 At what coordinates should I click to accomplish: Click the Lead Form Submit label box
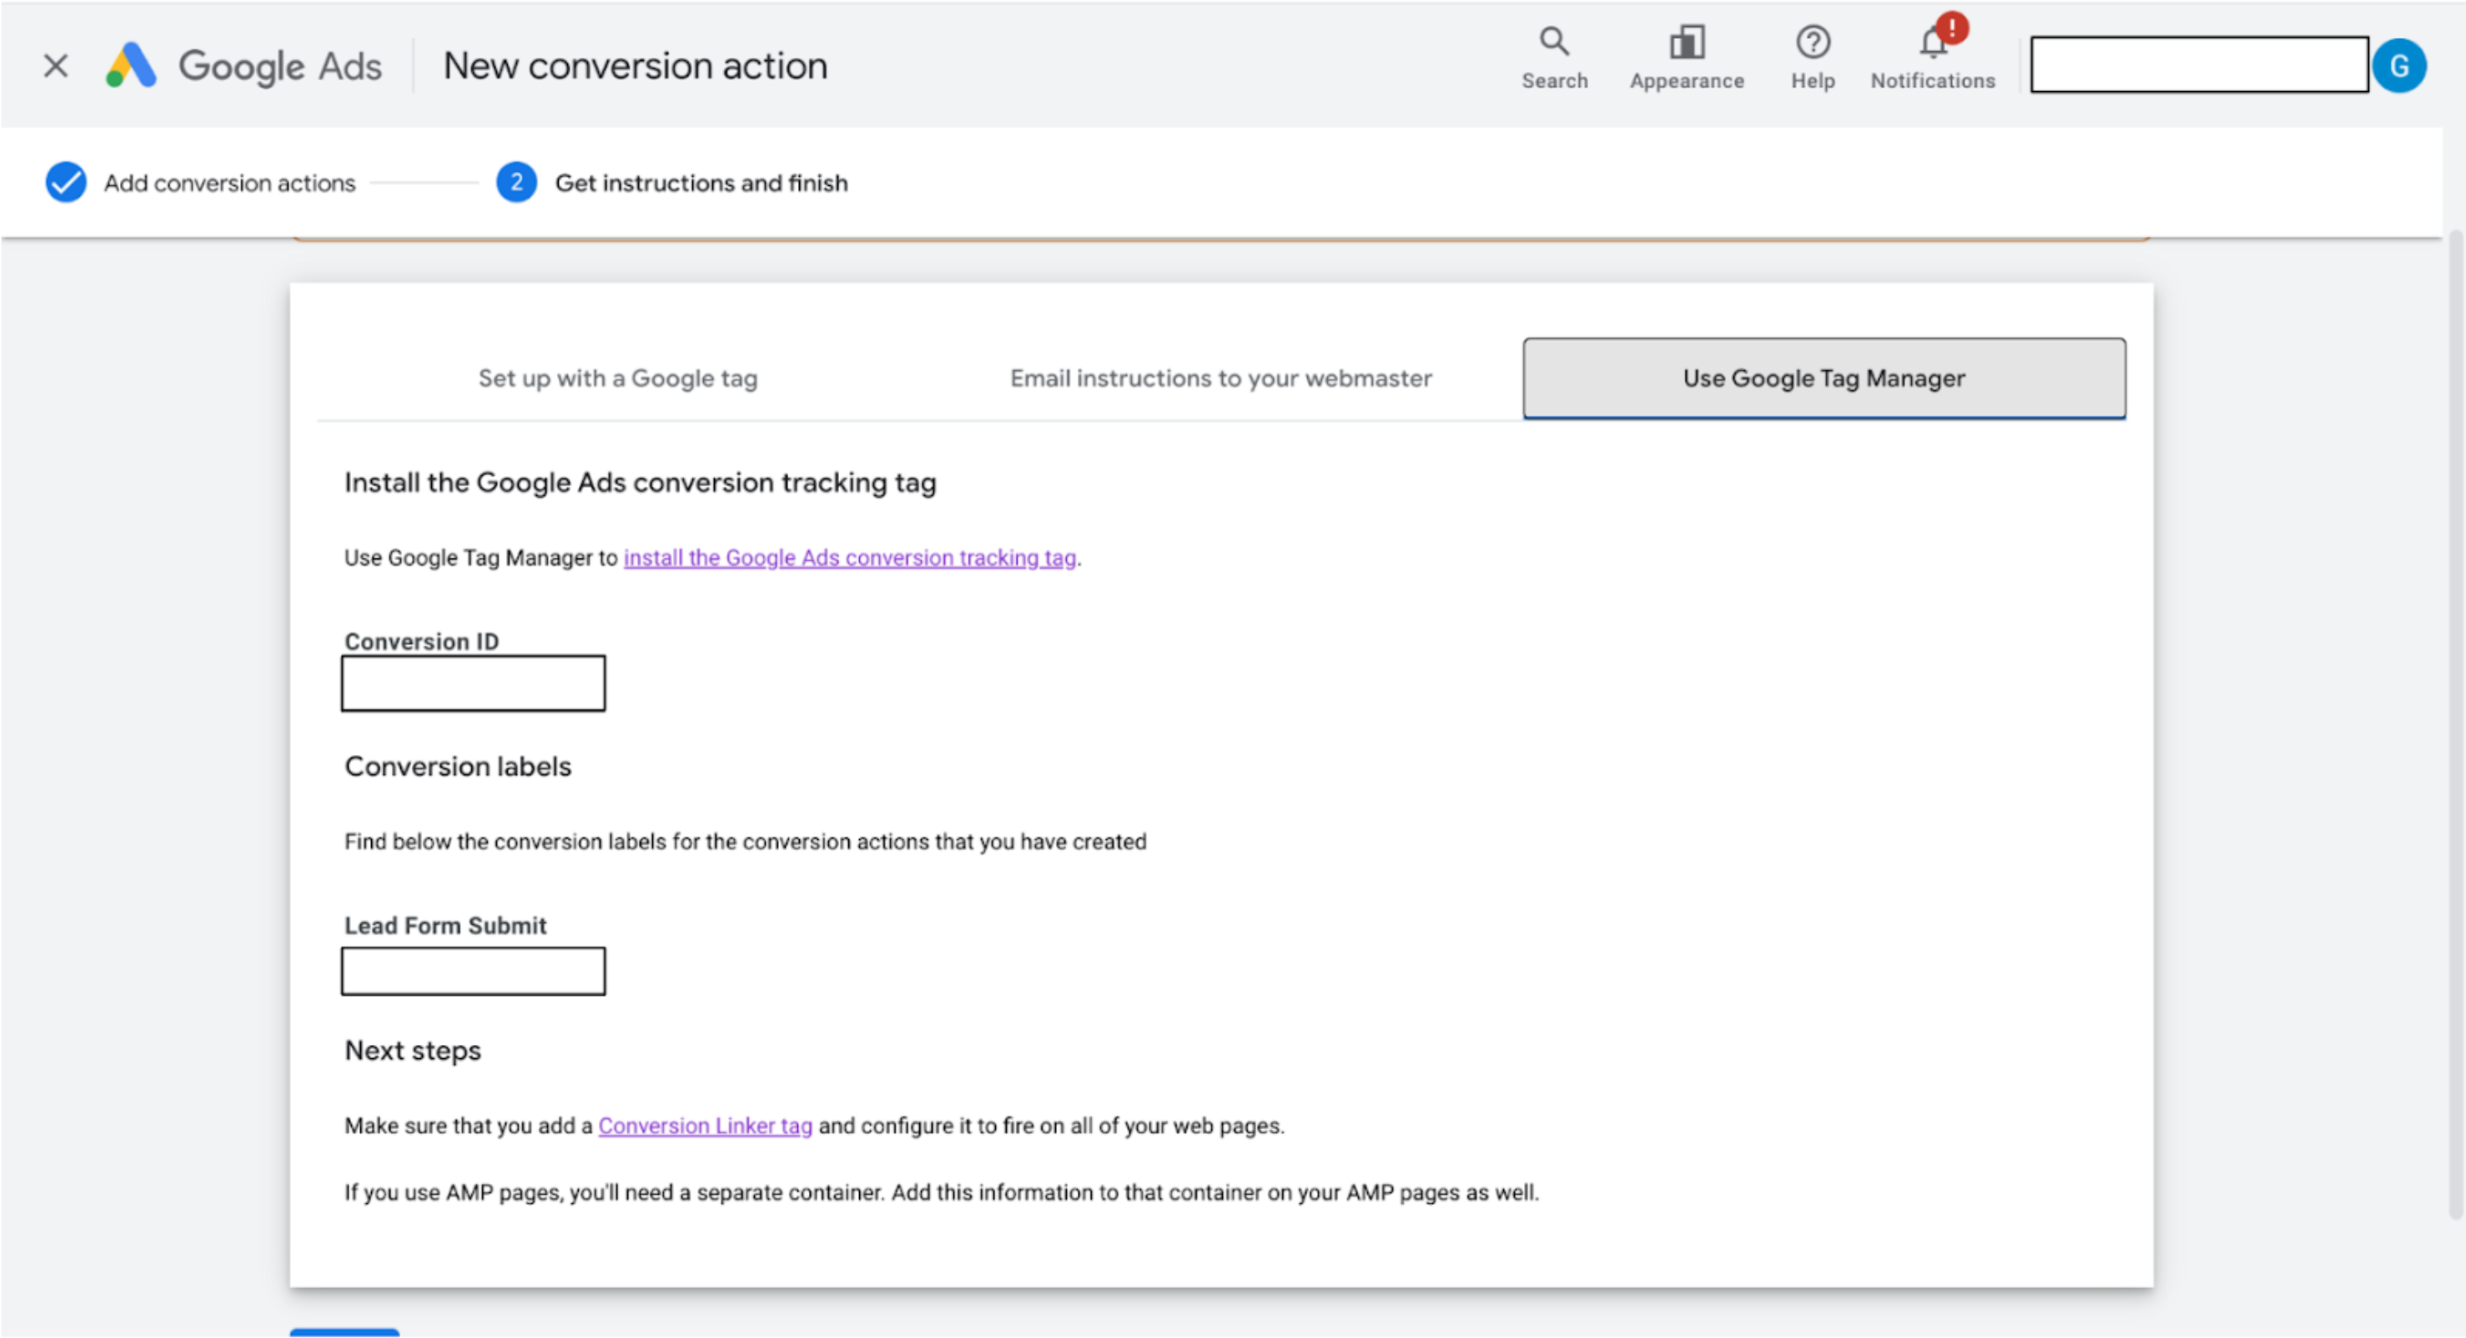[x=473, y=971]
